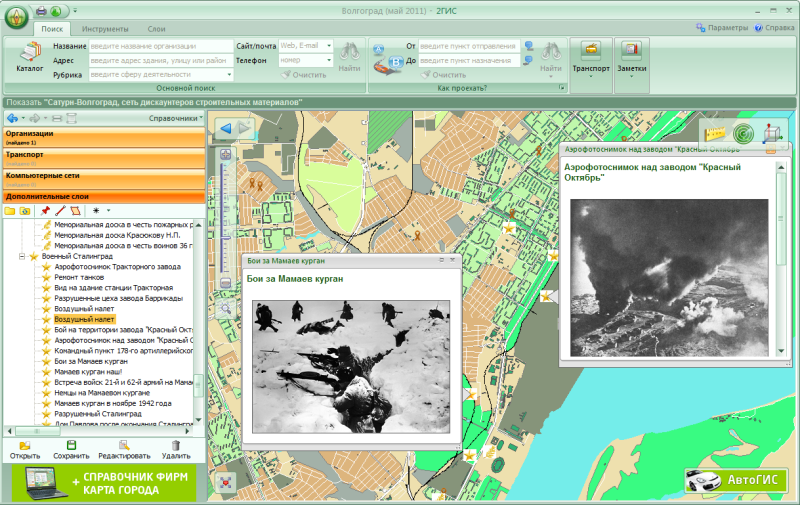Image resolution: width=800 pixels, height=505 pixels.
Task: Open the Сайт/почта type dropdown
Action: 329,46
